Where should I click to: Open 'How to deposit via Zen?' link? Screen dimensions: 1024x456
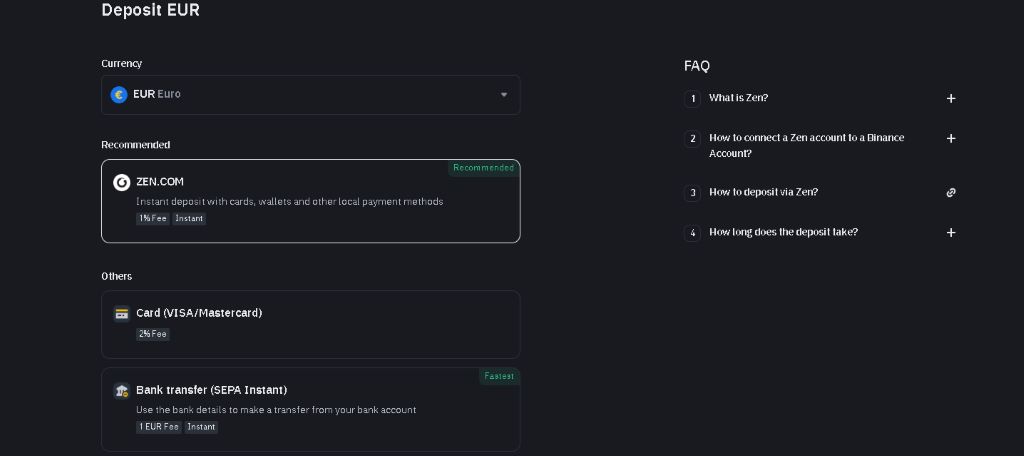click(763, 192)
